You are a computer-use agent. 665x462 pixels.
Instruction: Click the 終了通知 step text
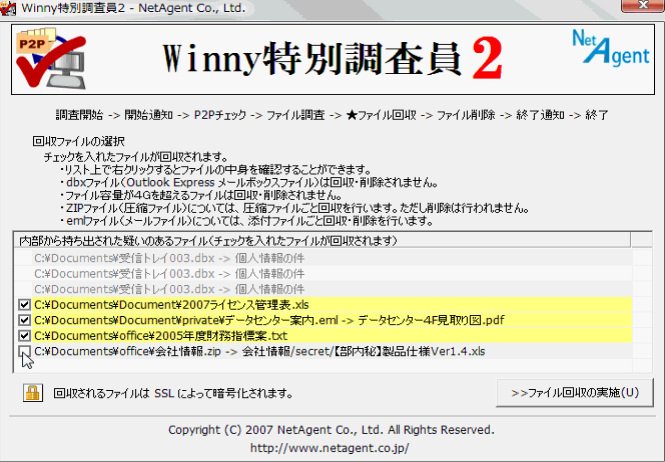tap(540, 115)
